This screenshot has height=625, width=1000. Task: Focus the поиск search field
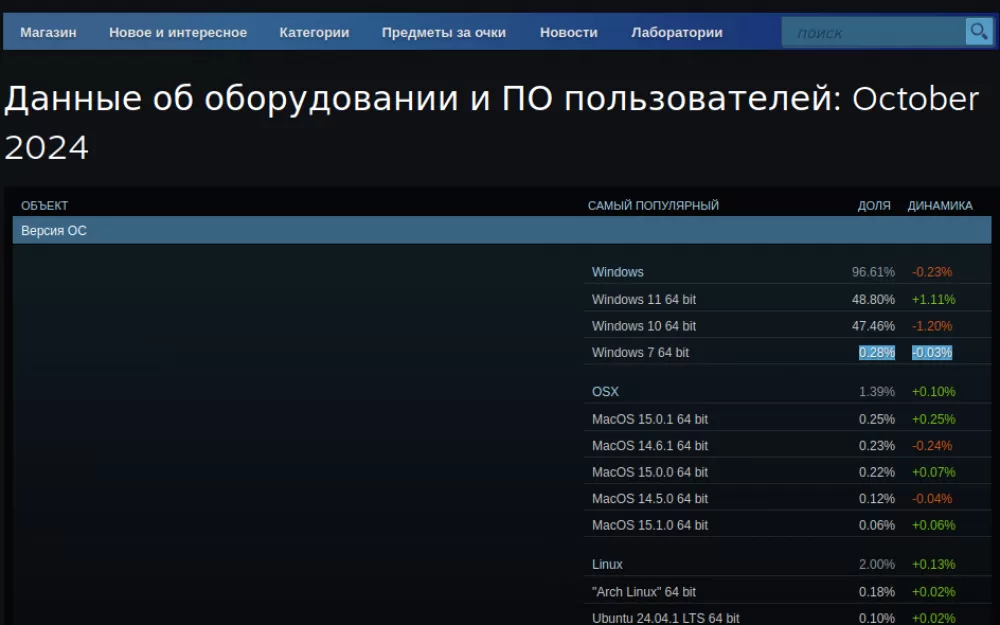(x=874, y=32)
